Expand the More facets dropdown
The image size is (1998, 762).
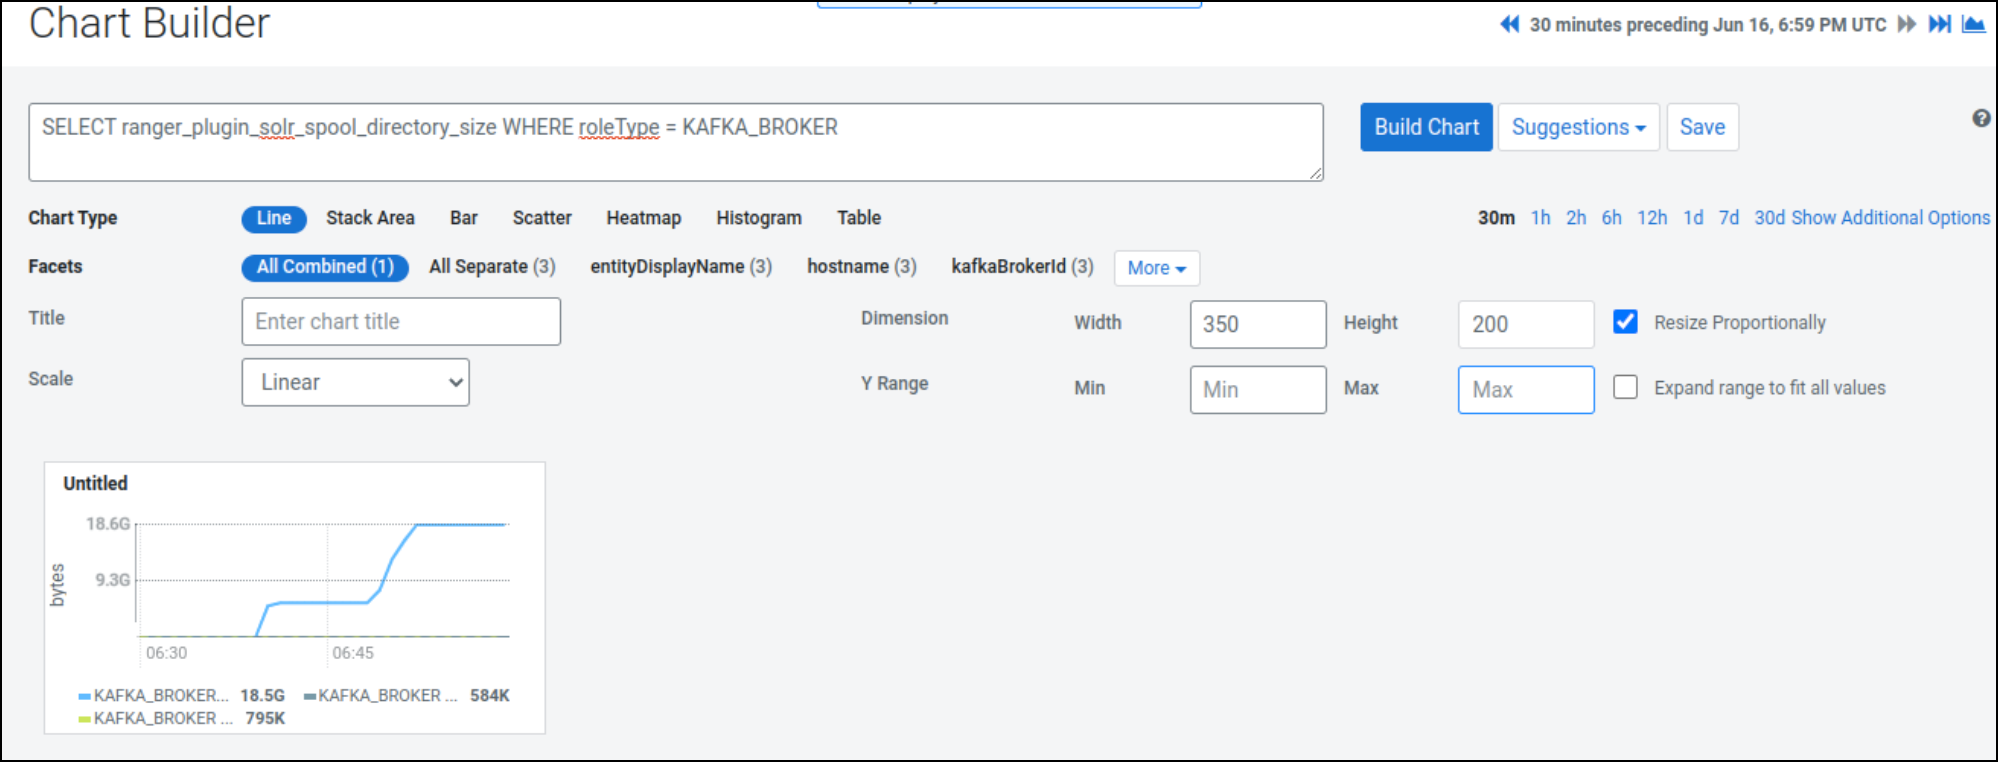[x=1156, y=268]
